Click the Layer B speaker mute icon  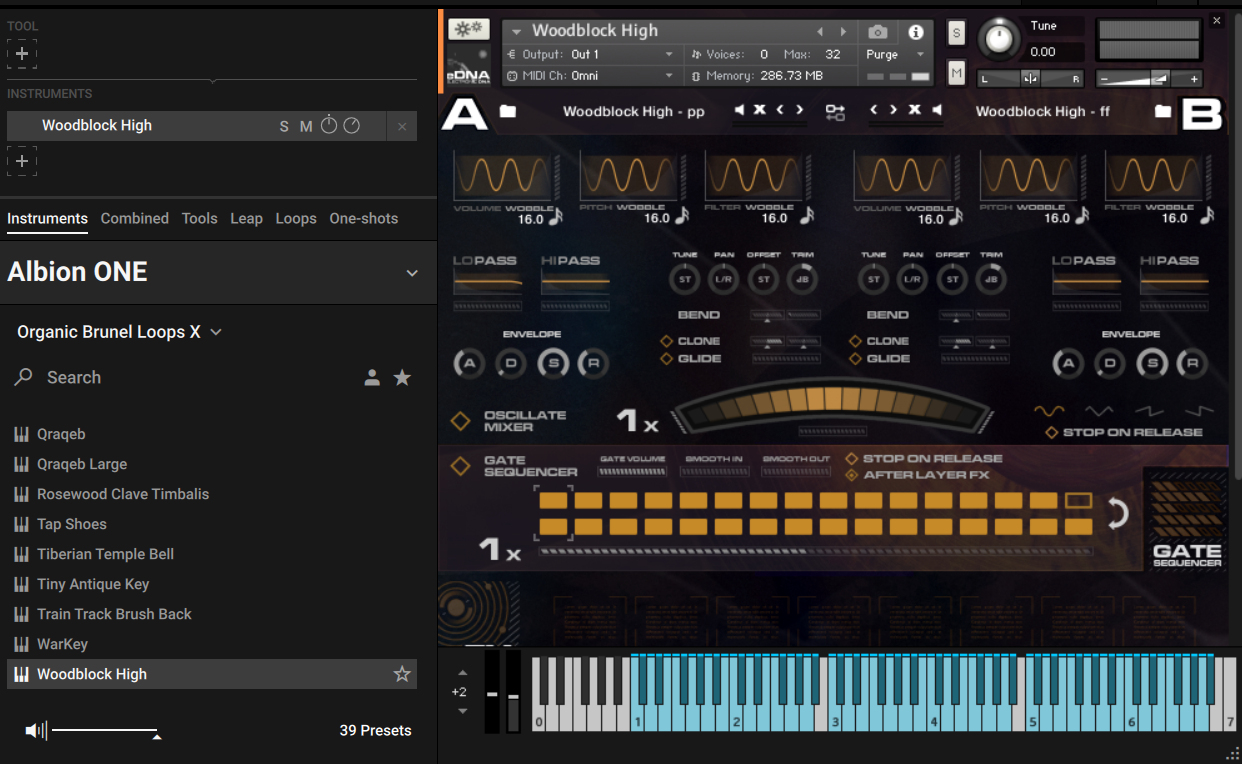pos(936,110)
